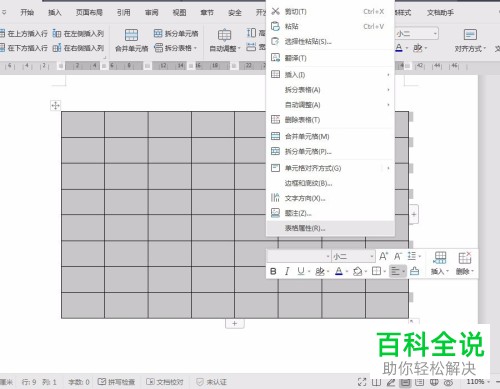
Task: Click shading fill icon in mini toolbar
Action: pos(357,271)
